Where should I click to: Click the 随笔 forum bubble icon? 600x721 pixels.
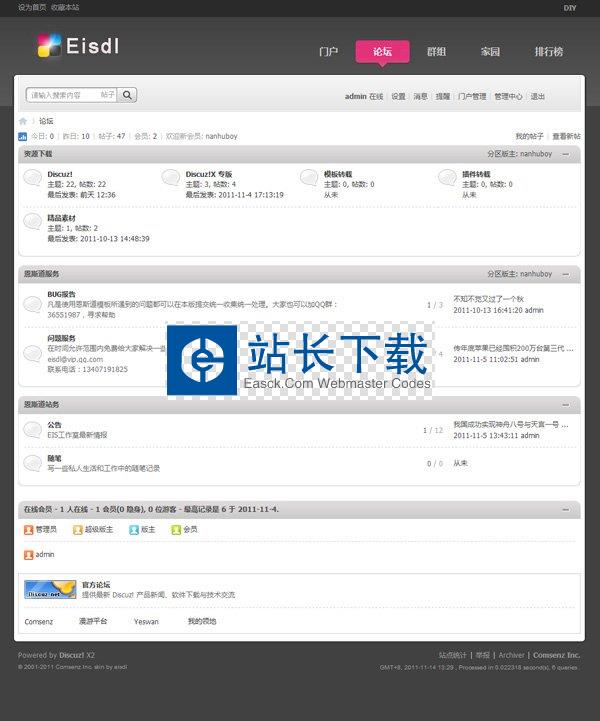(x=33, y=463)
